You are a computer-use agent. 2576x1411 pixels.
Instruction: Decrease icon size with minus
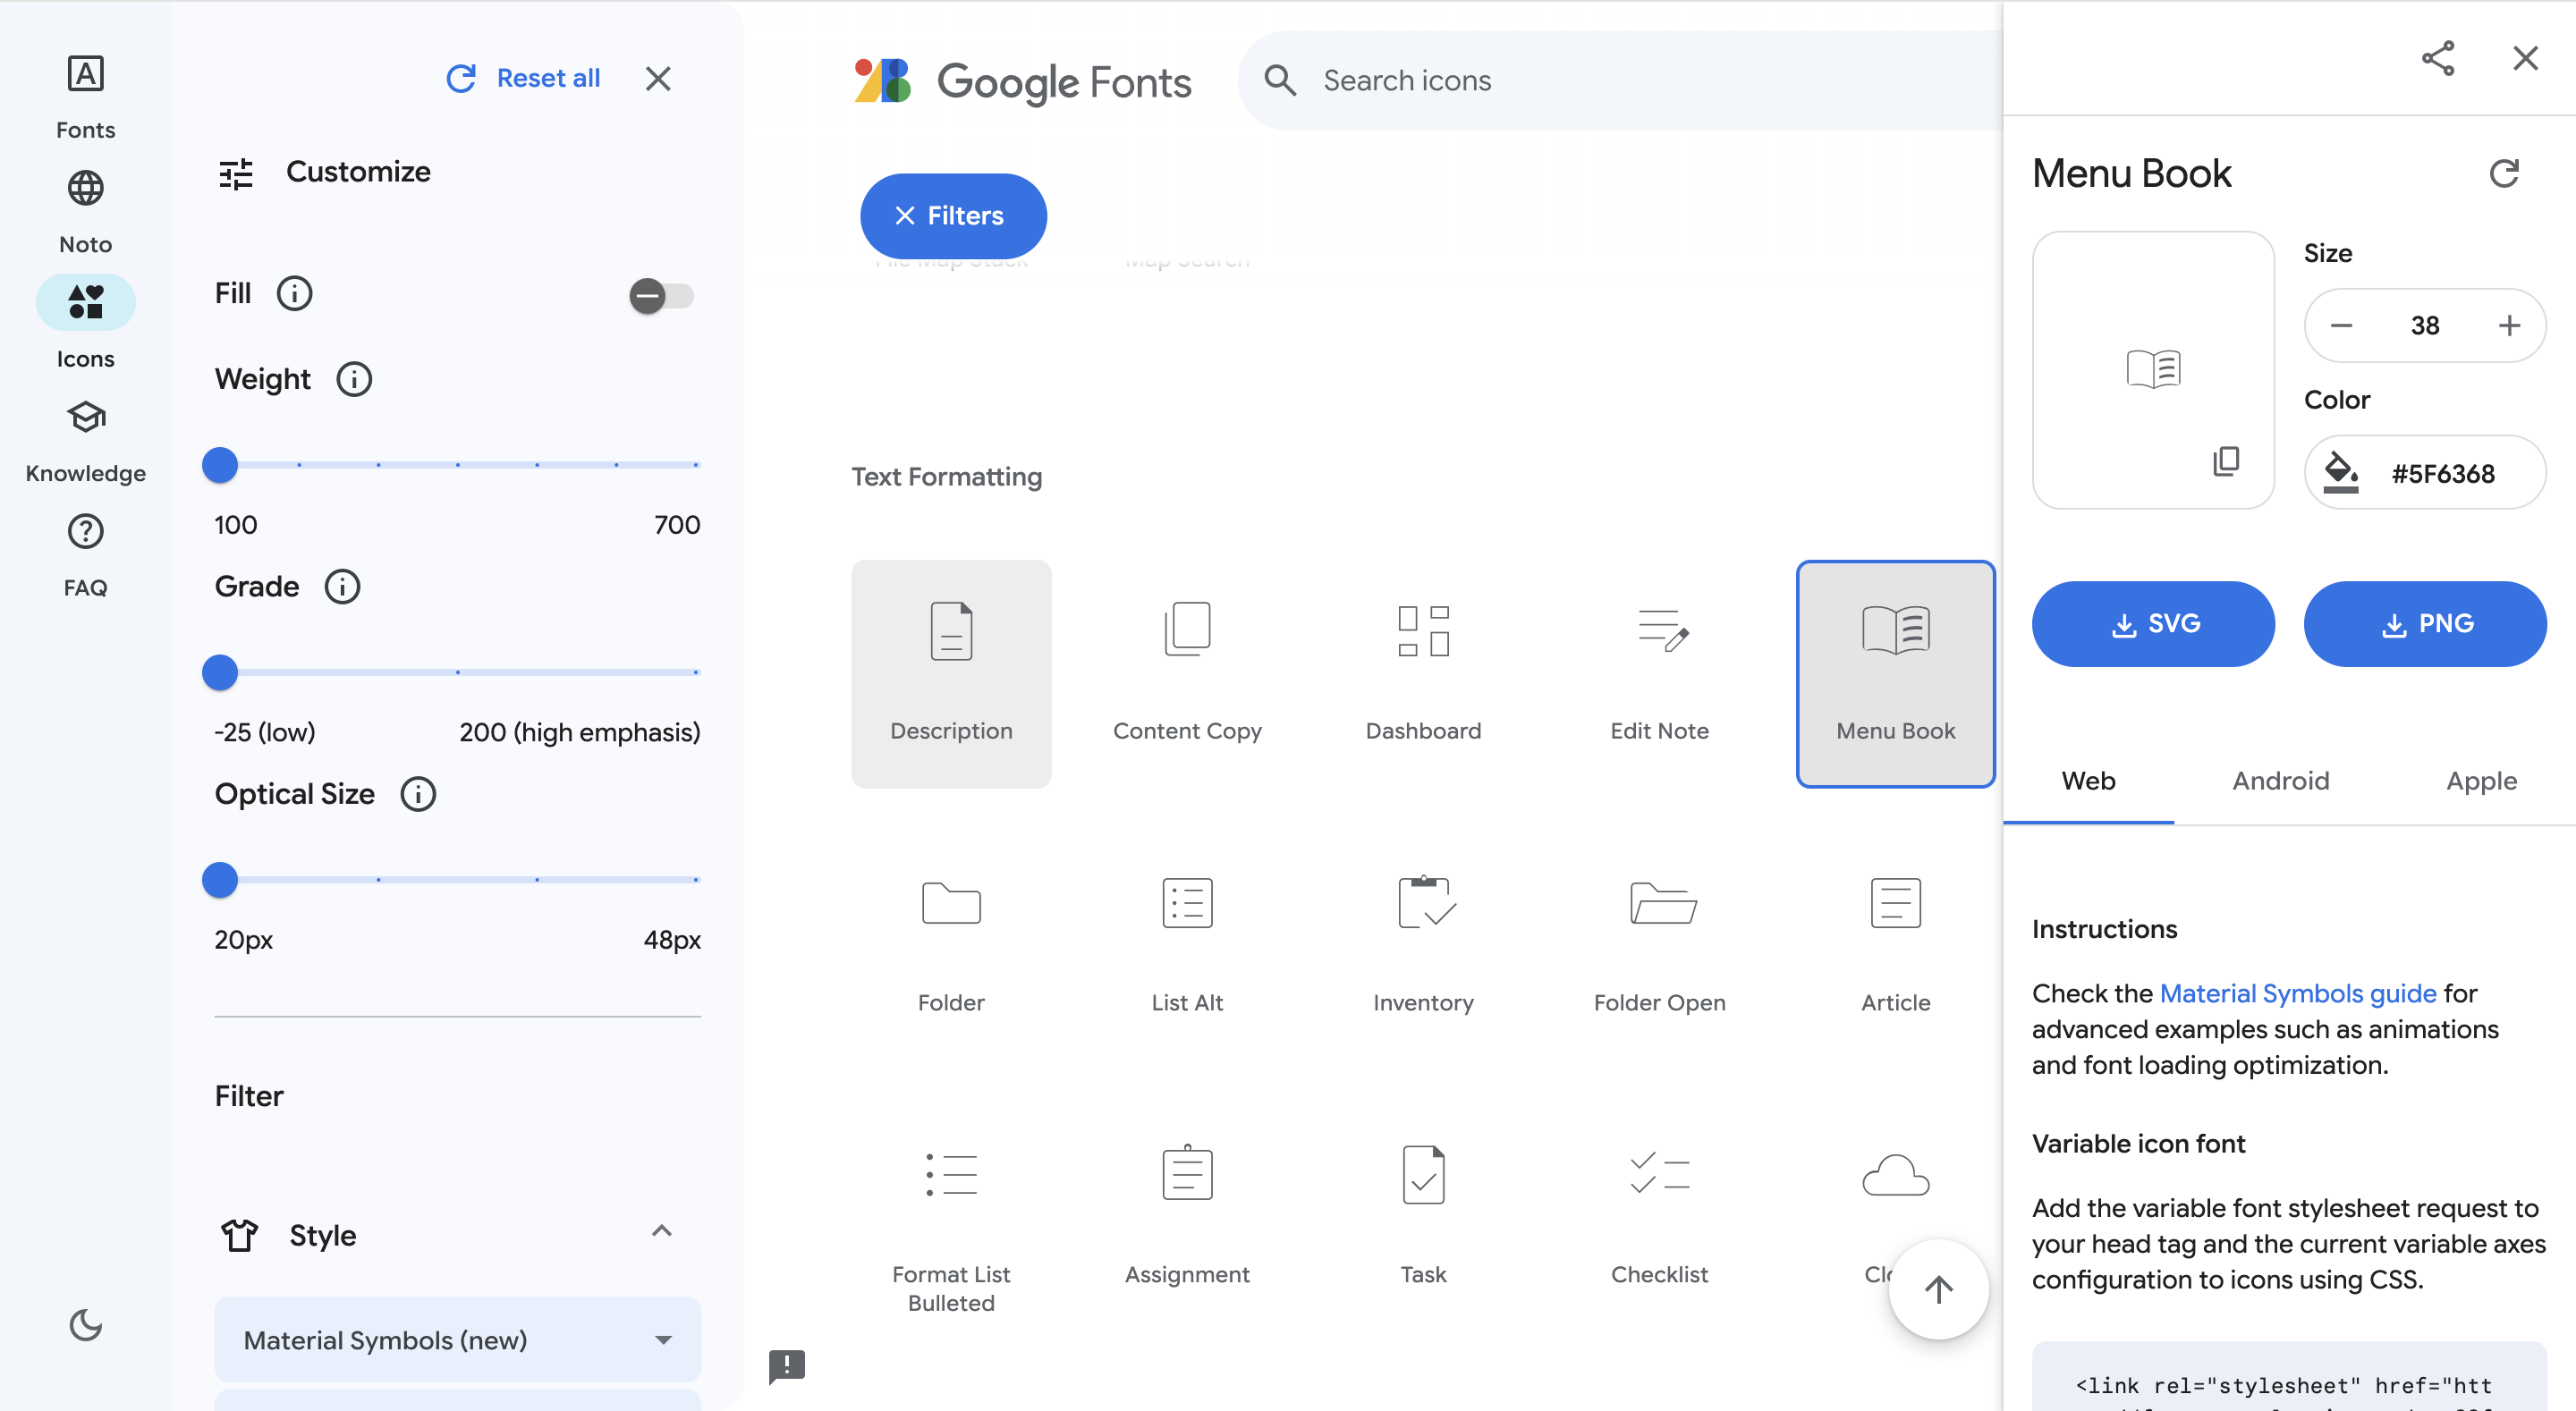[x=2341, y=326]
